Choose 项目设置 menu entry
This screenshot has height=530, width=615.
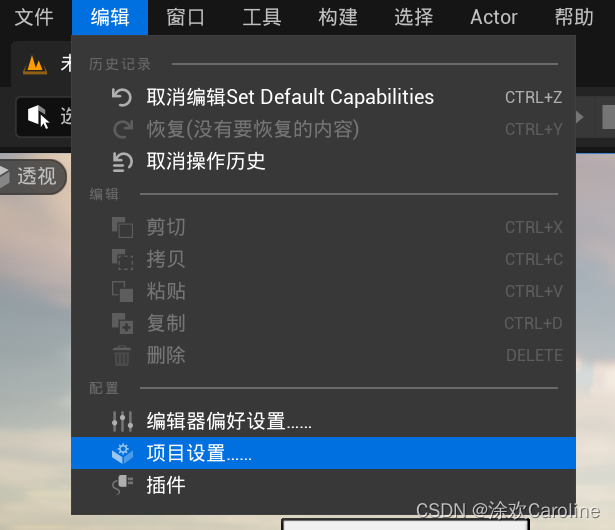point(324,453)
